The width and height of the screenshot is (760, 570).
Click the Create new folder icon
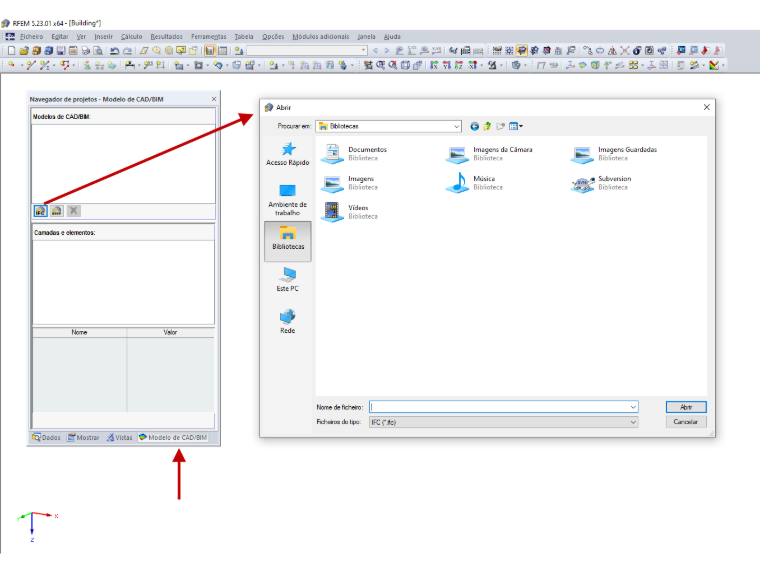[x=500, y=126]
